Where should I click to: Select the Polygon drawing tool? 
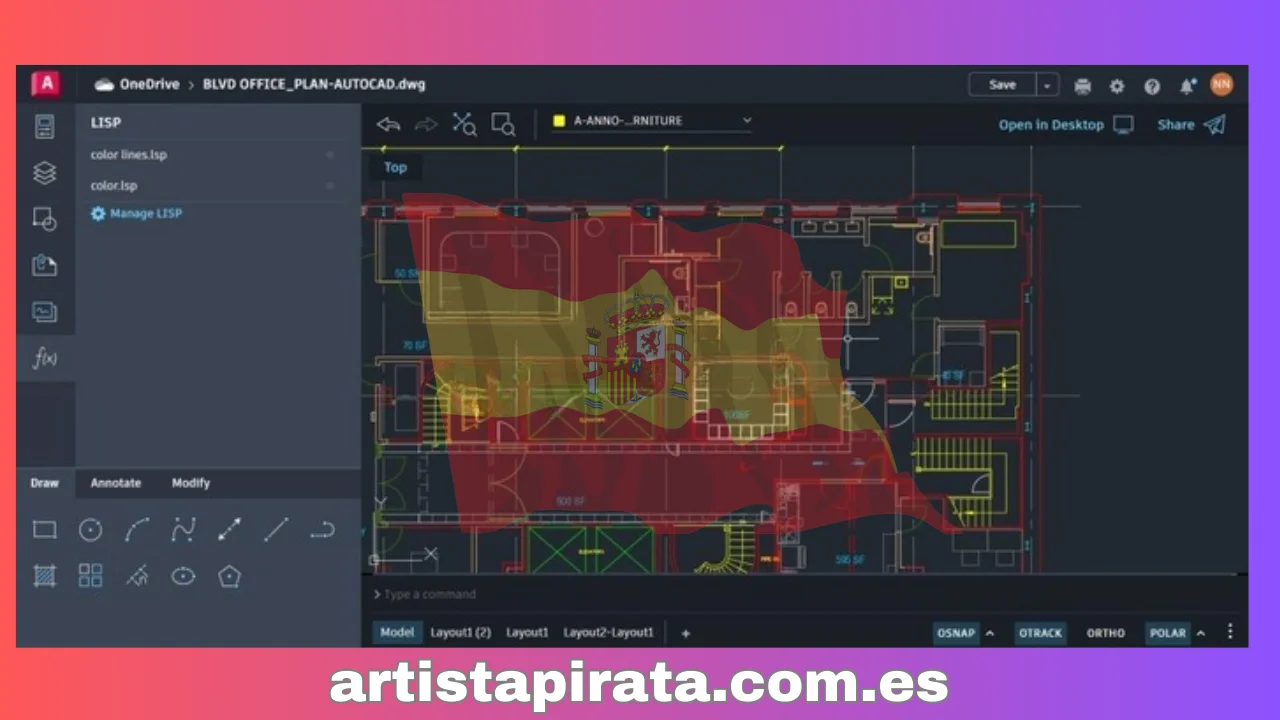click(x=229, y=576)
